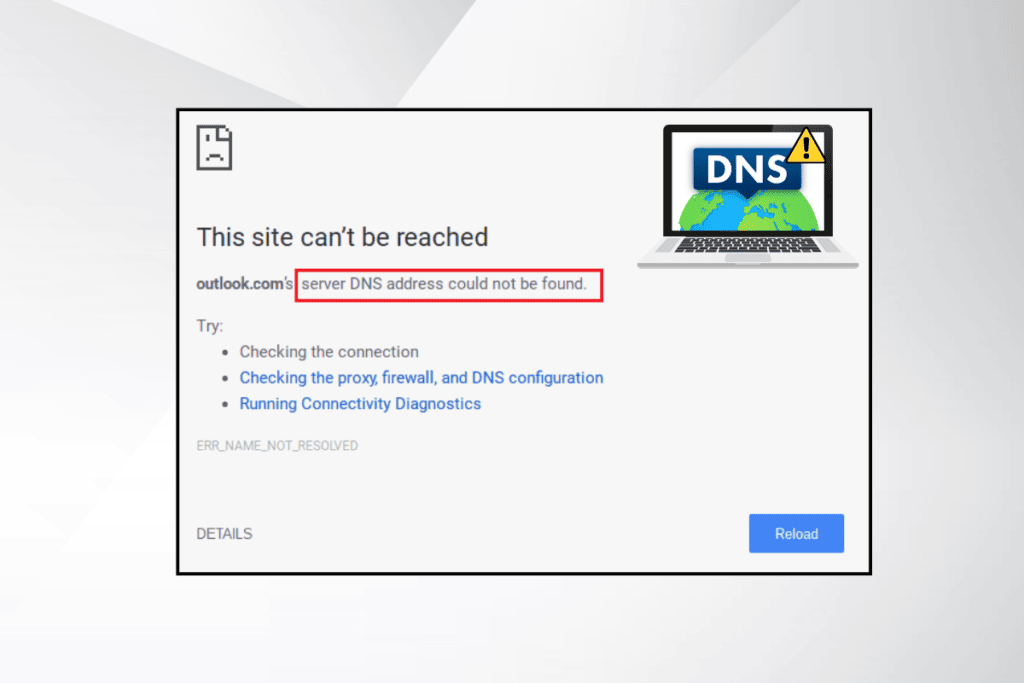Open Checking the proxy, firewall, and DNS configuration link
This screenshot has height=683, width=1024.
[x=421, y=377]
